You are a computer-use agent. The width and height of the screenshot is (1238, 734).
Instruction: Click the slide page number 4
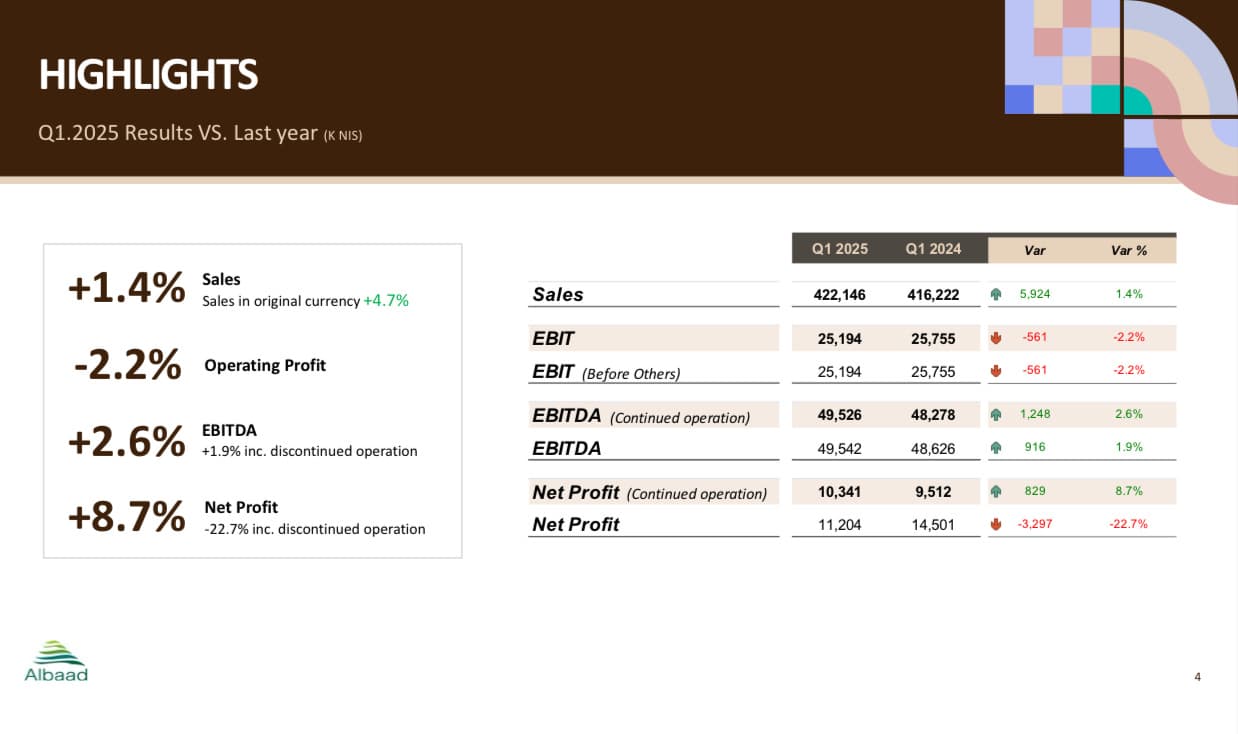(x=1197, y=677)
